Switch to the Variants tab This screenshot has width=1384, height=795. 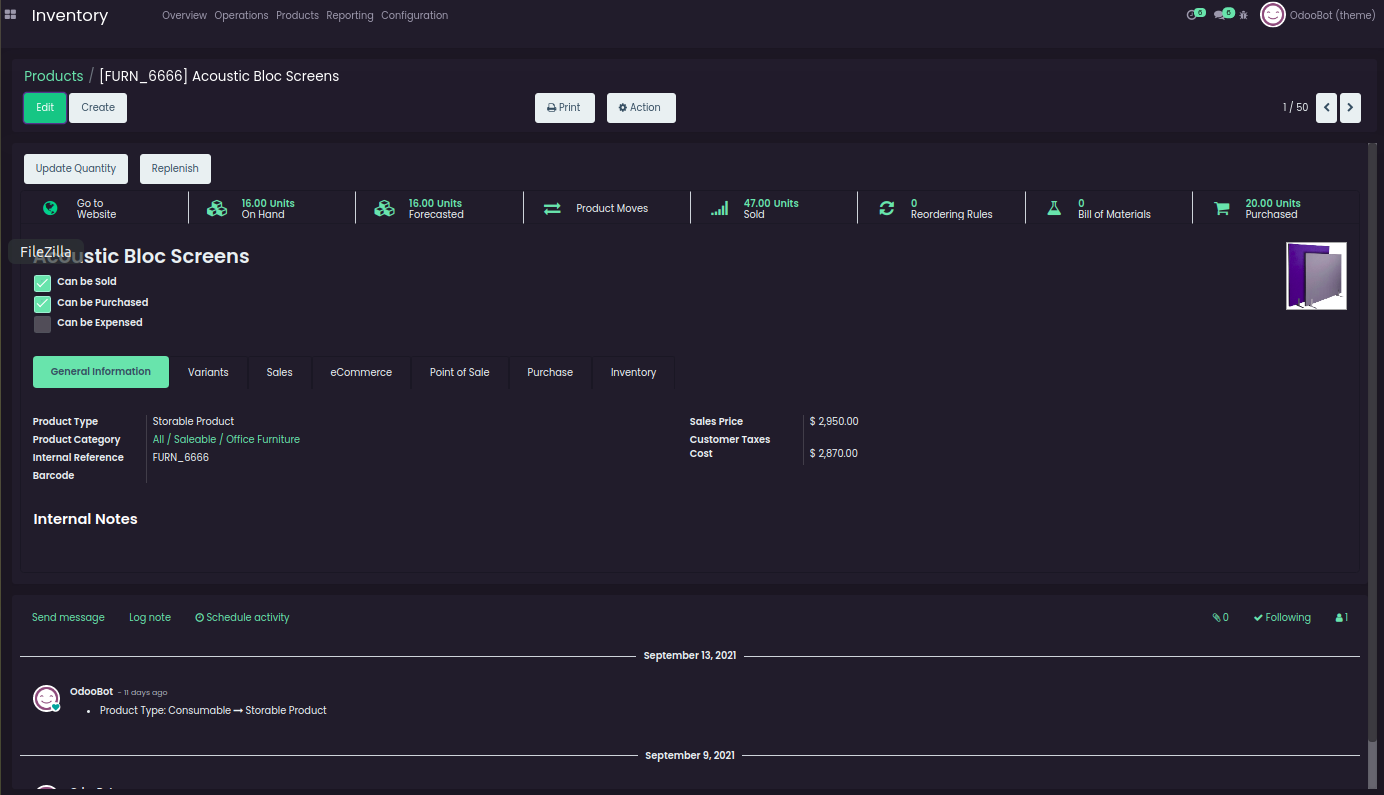(208, 372)
